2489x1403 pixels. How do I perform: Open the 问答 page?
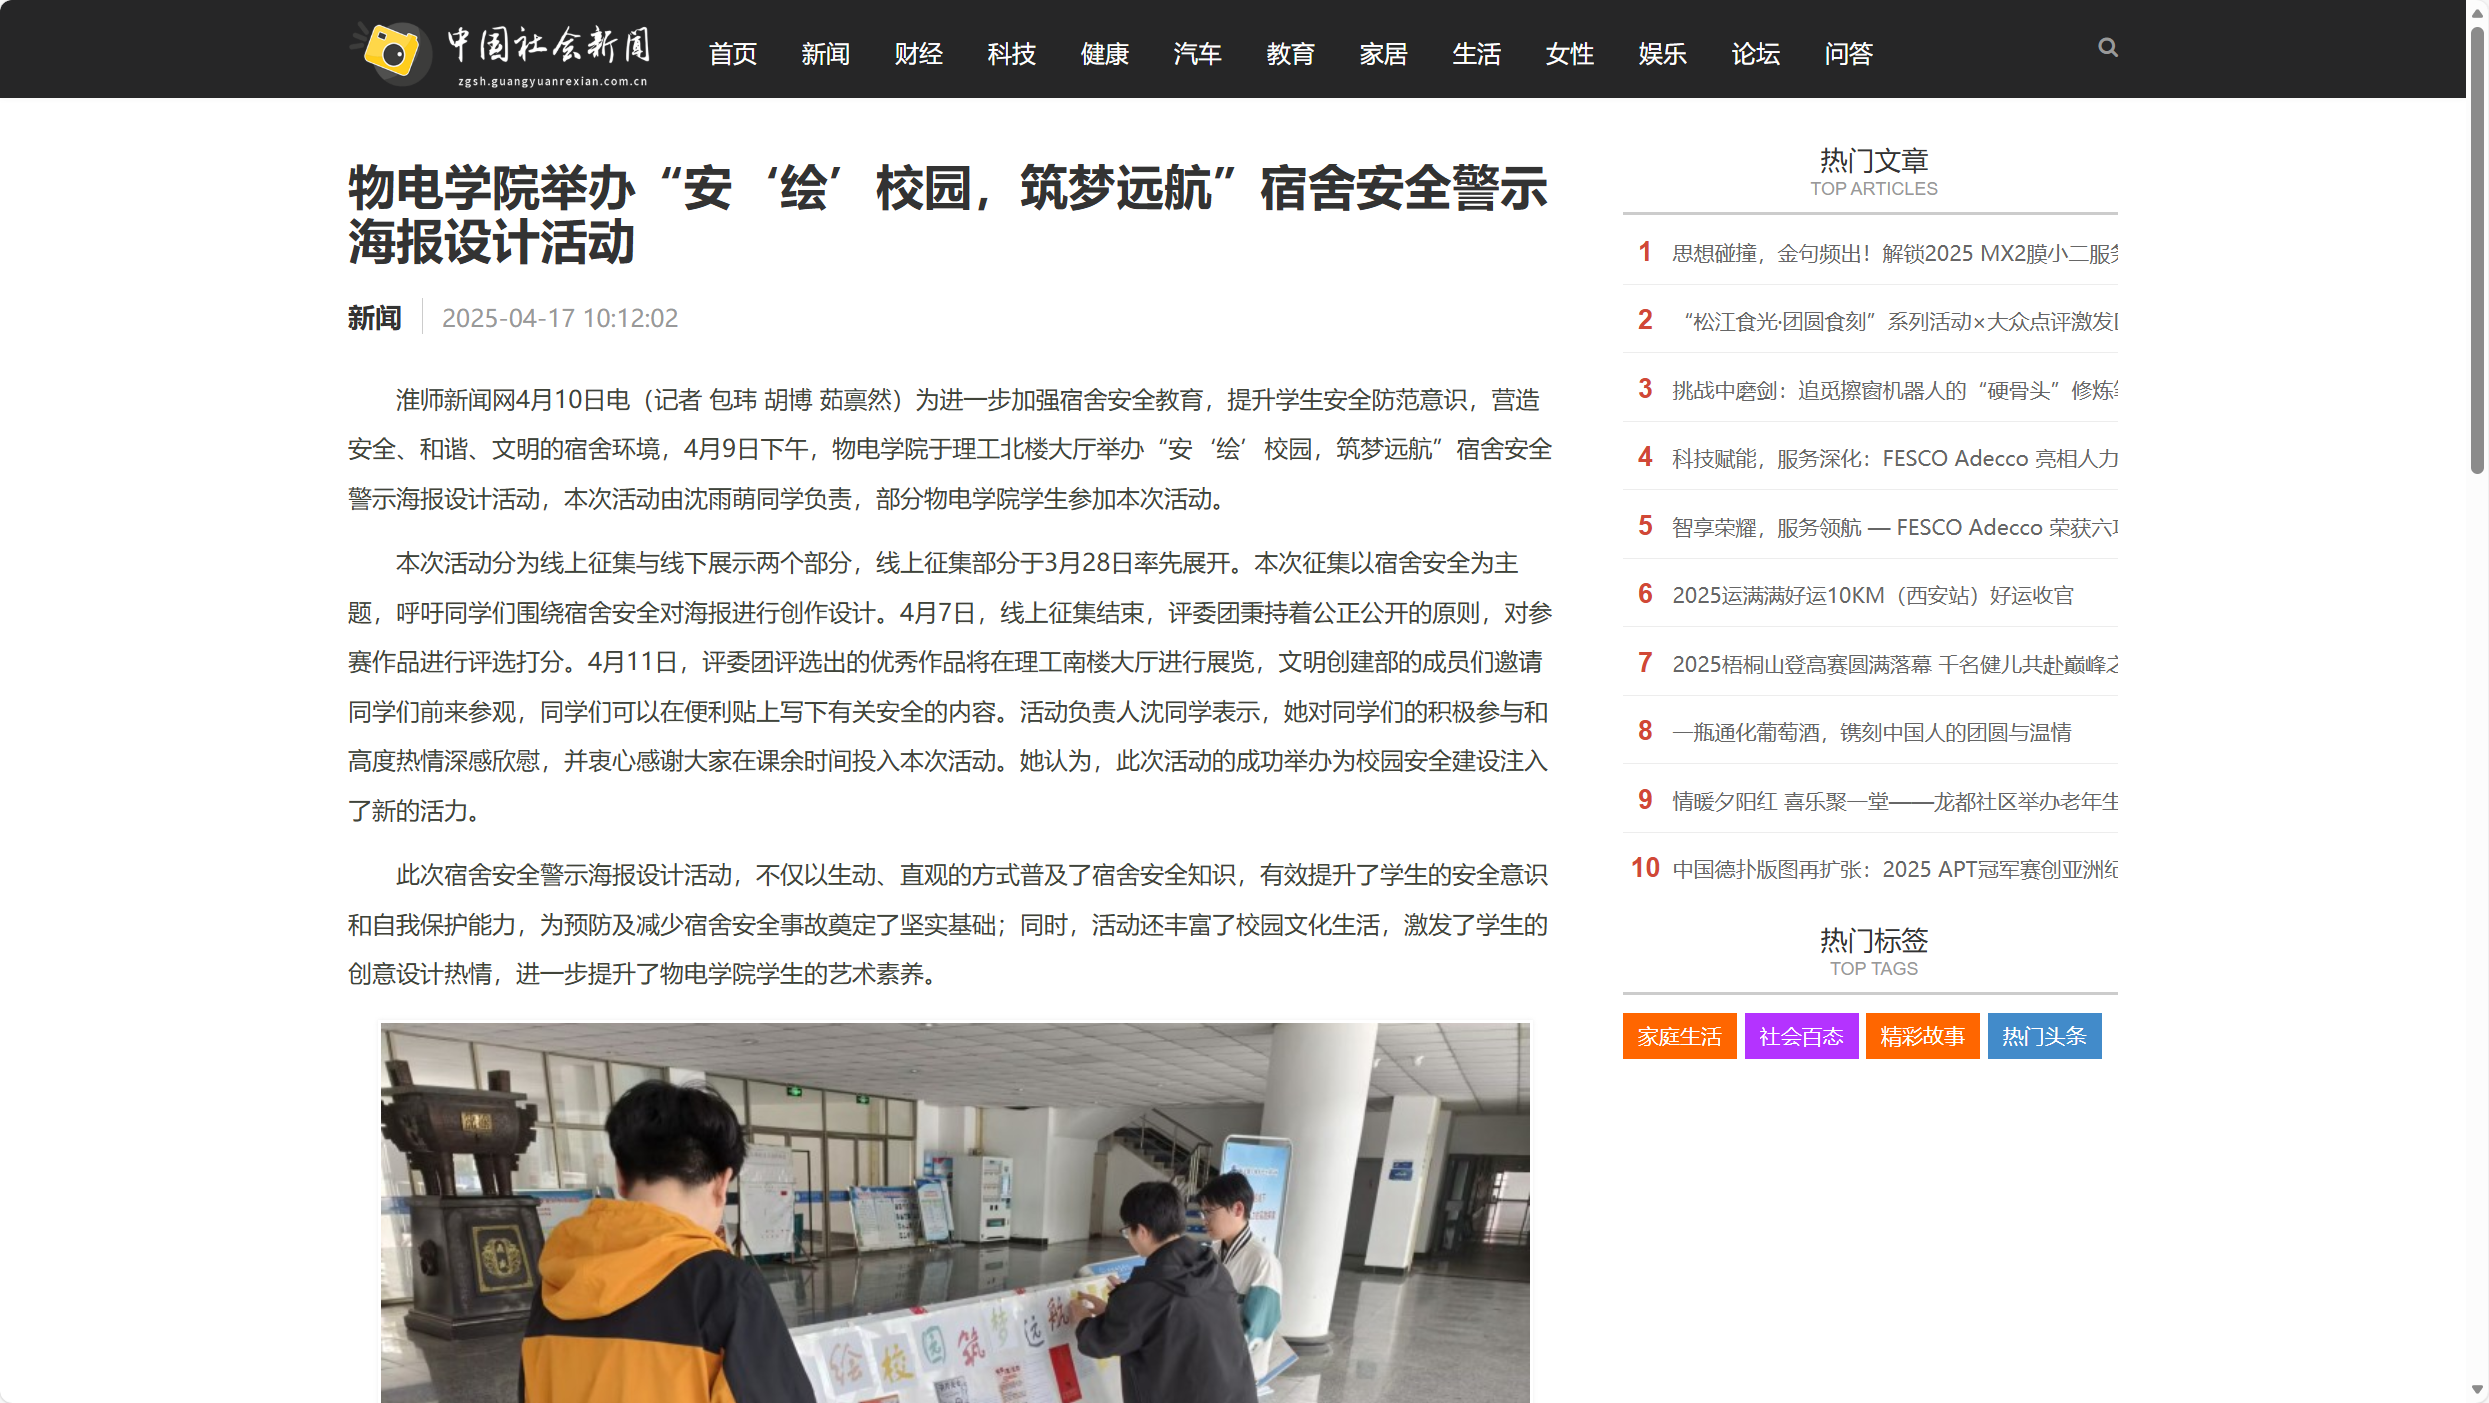coord(1847,54)
